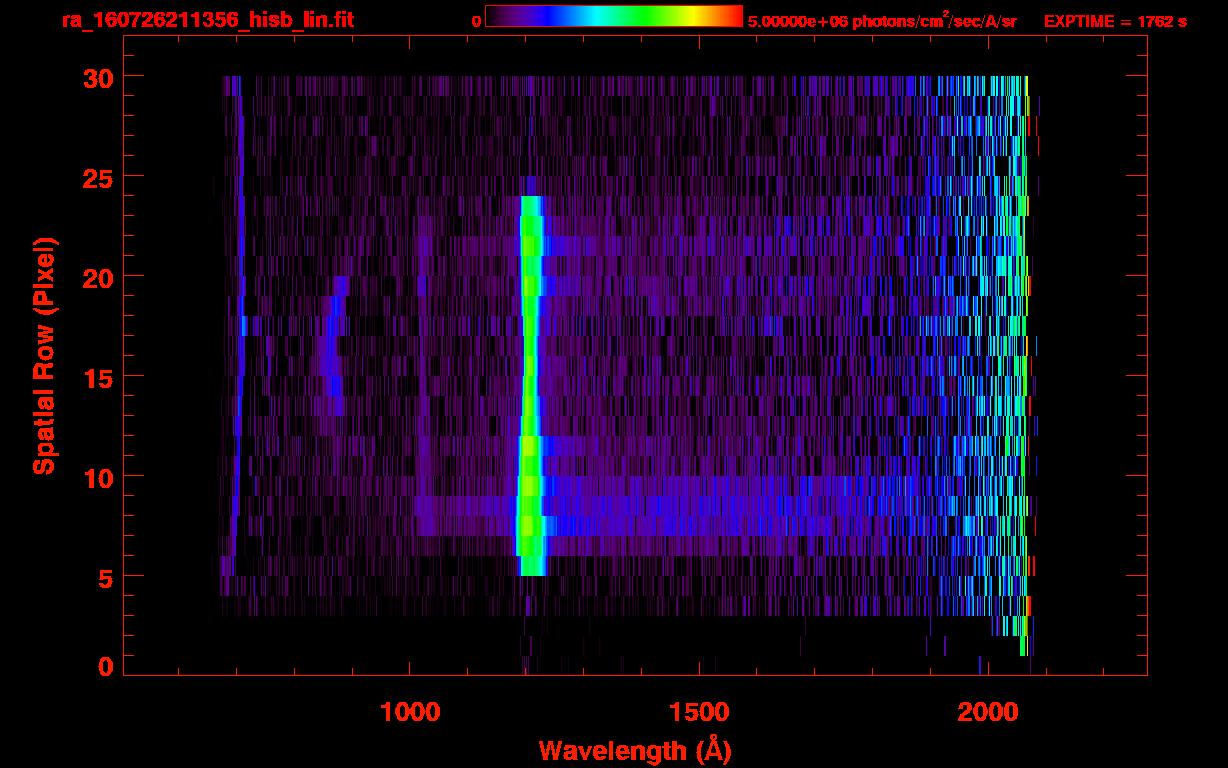Click the 1000 tick label on wavelength axis

(410, 712)
